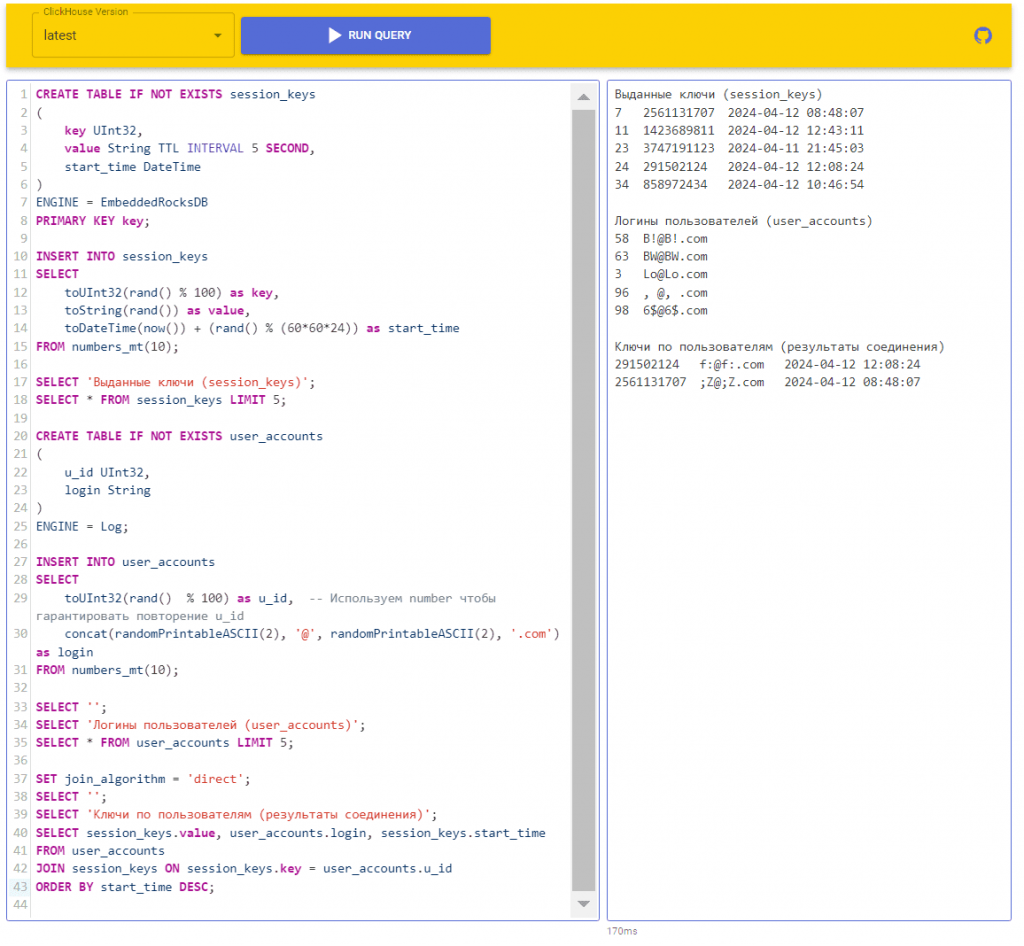Click the editor scroll down arrow
Image resolution: width=1024 pixels, height=946 pixels.
tap(583, 904)
